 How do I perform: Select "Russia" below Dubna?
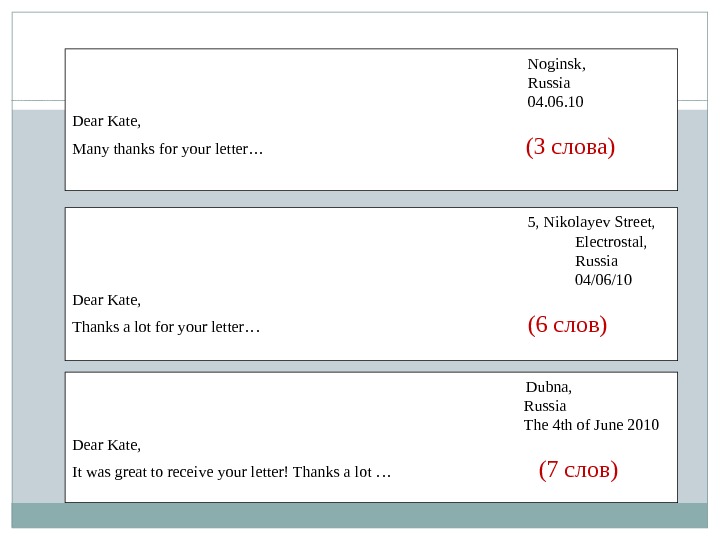[545, 406]
